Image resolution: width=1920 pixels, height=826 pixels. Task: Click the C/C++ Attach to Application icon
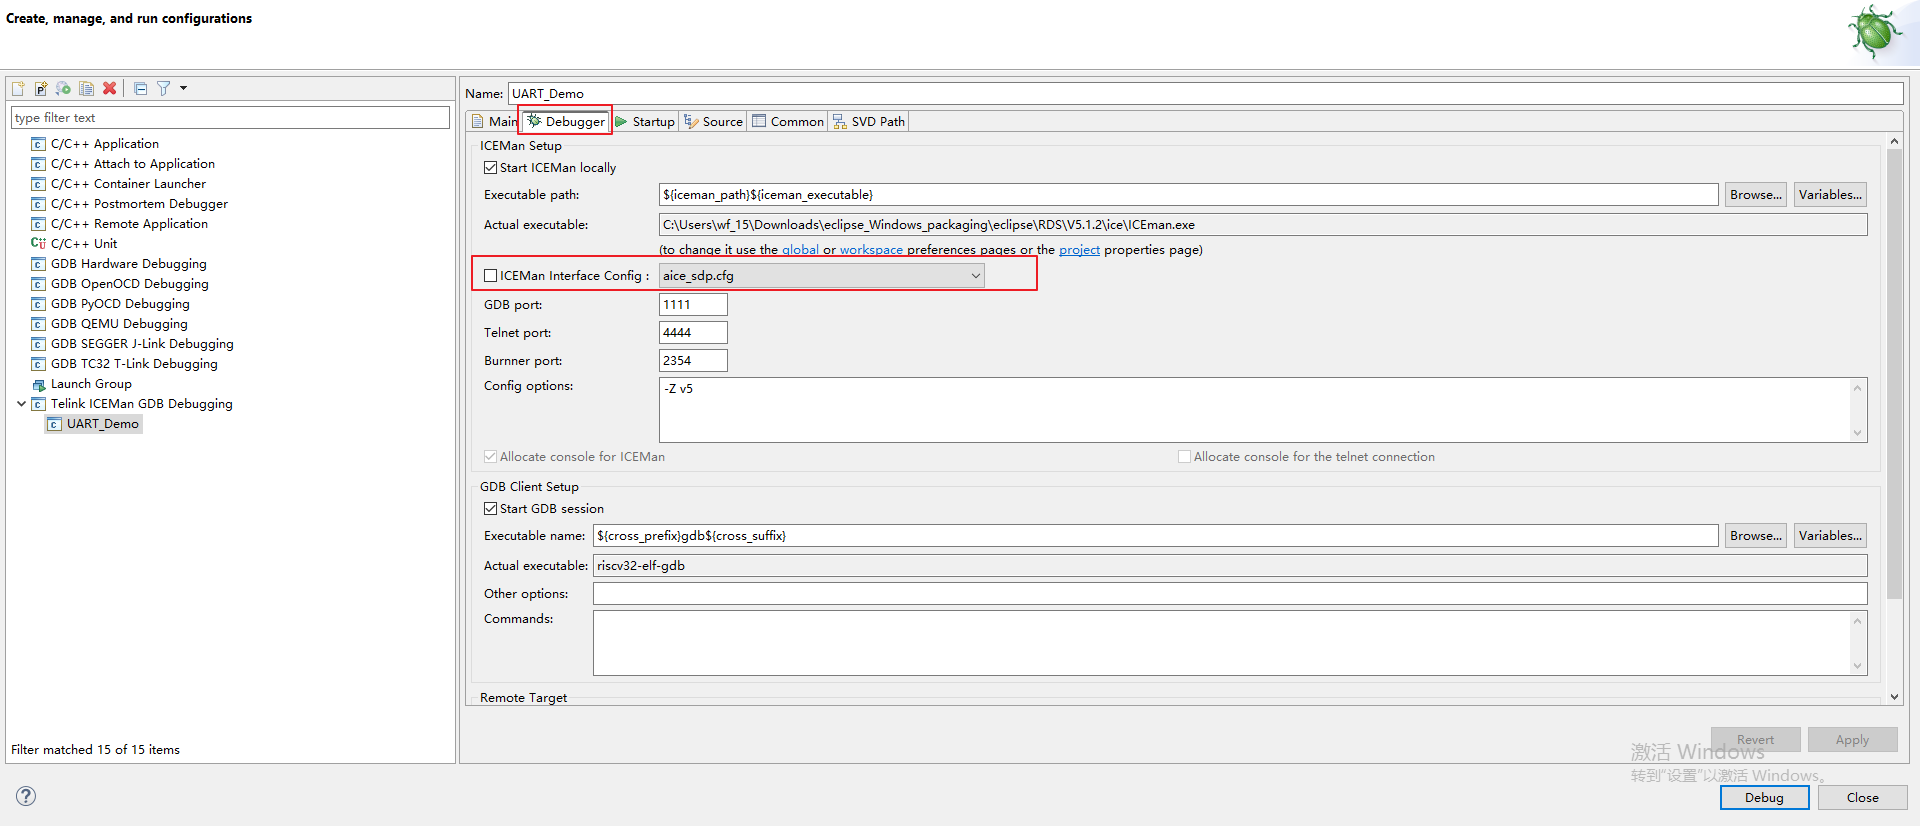point(38,164)
